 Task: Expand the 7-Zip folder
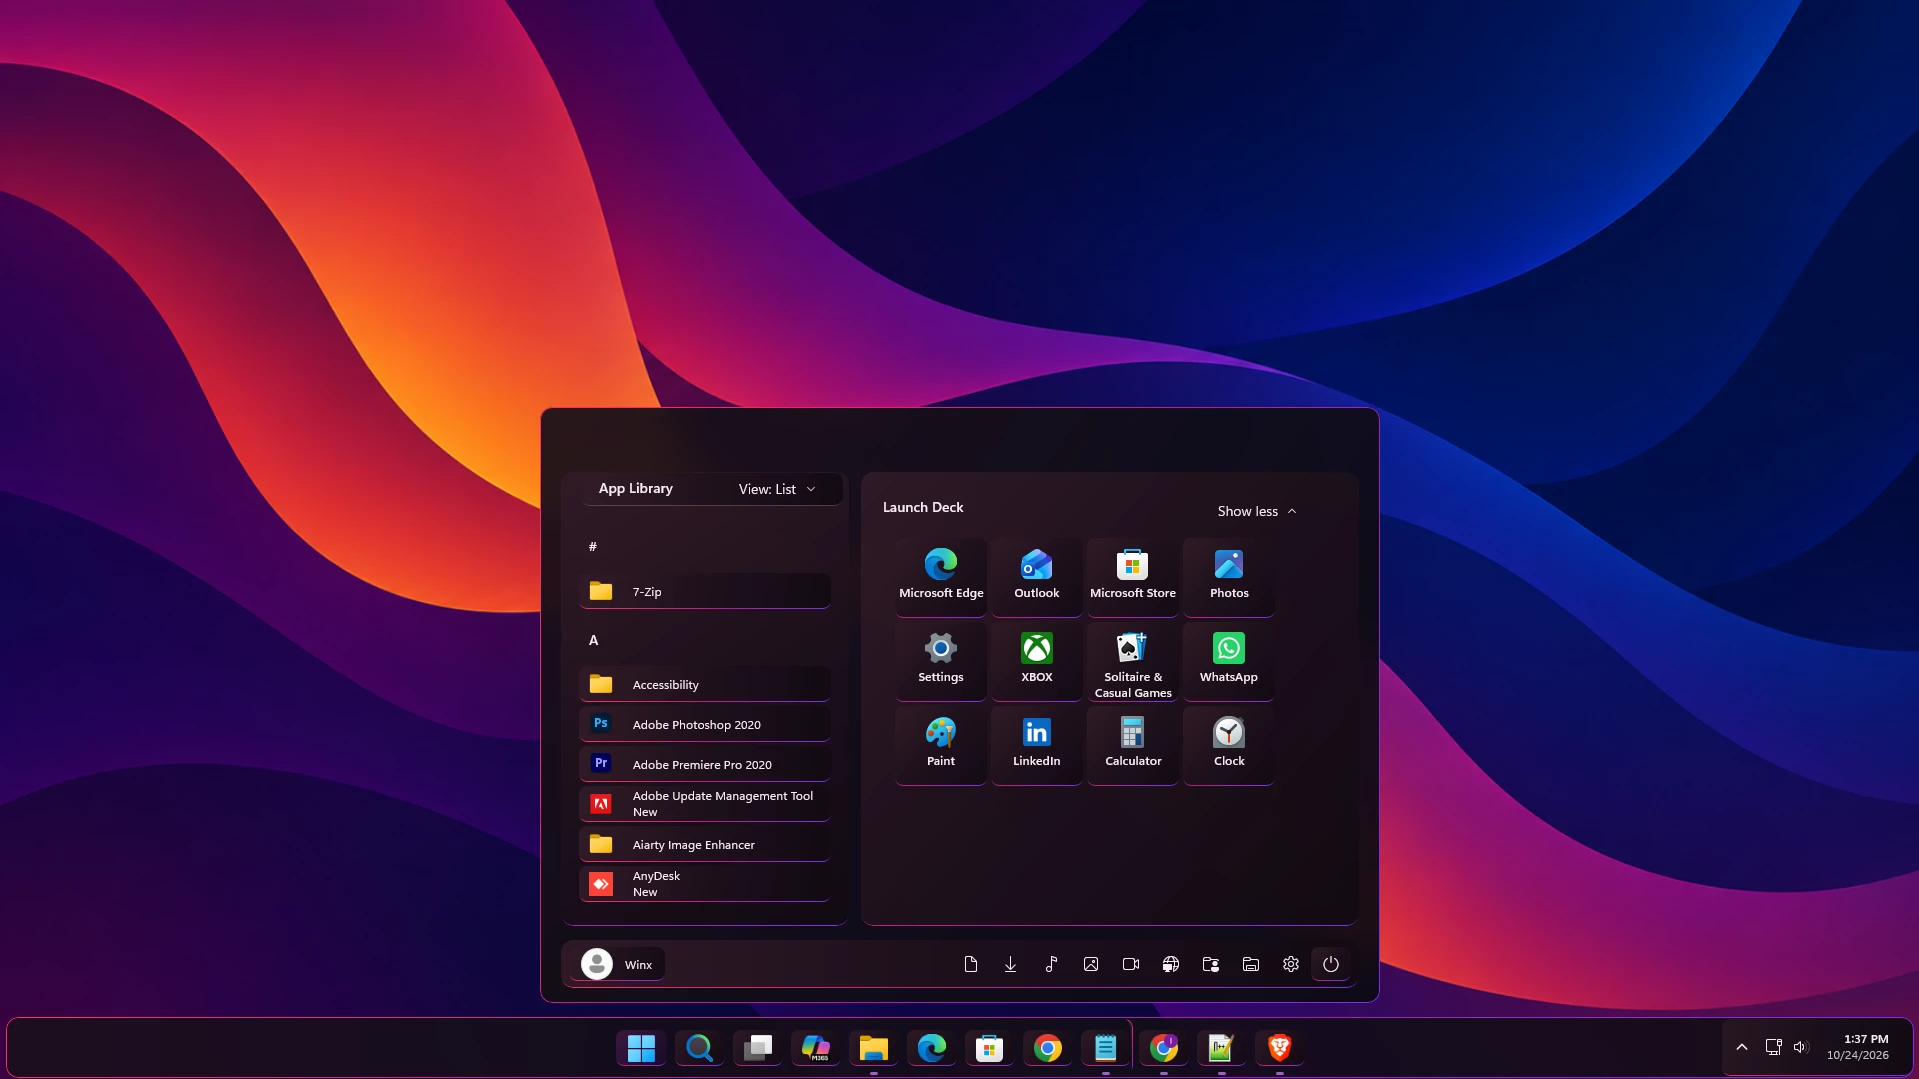pyautogui.click(x=705, y=591)
